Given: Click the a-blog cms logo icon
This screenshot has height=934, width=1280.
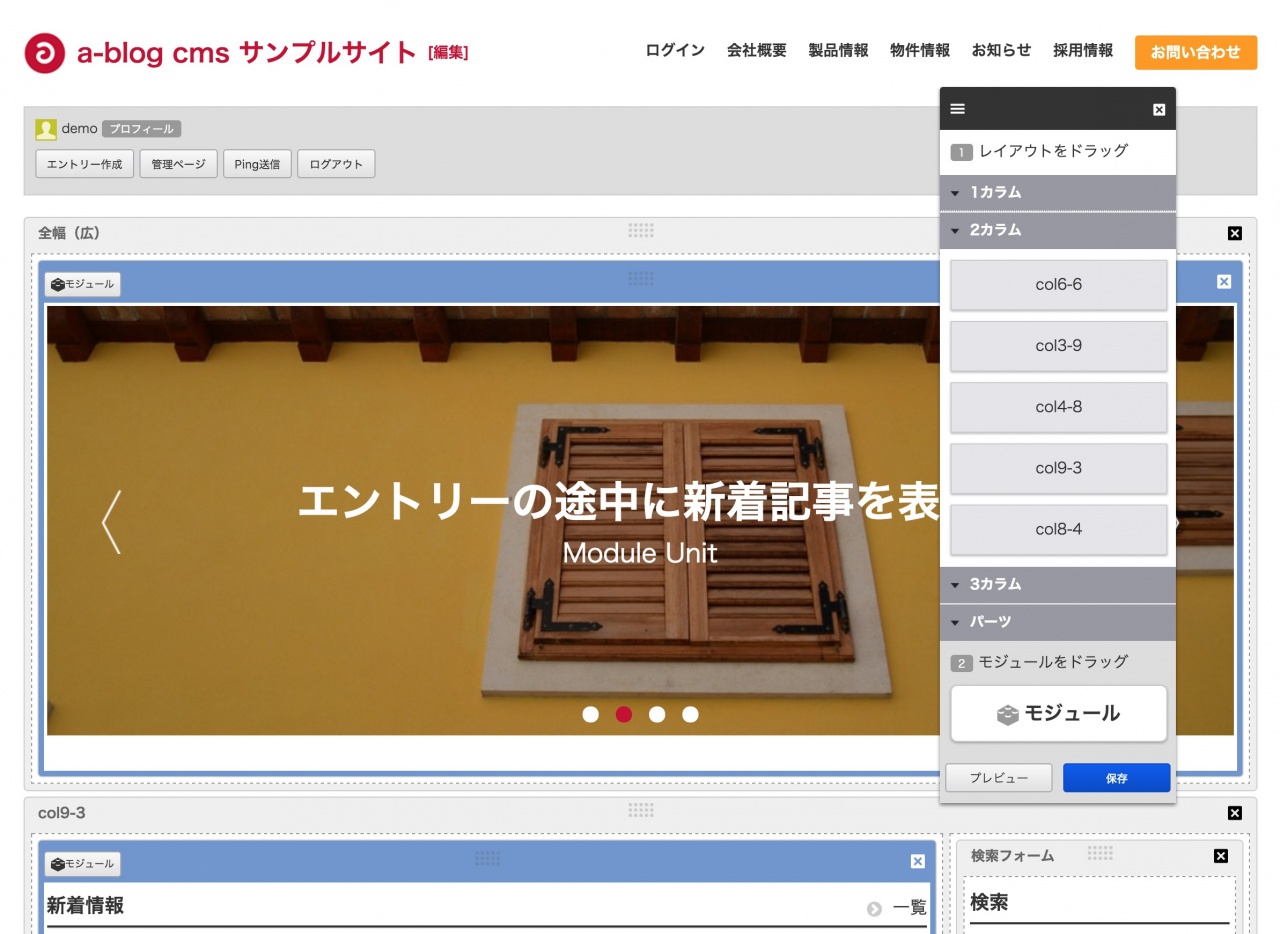Looking at the screenshot, I should pos(44,53).
